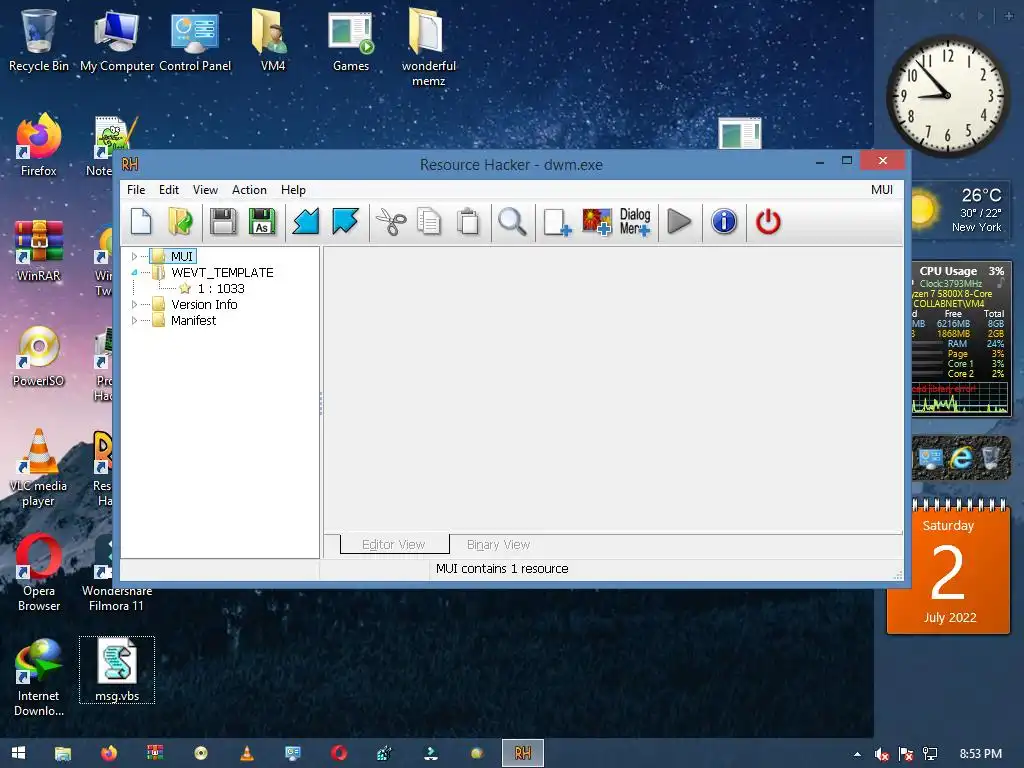1024x768 pixels.
Task: Click the analog clock gadget
Action: [x=948, y=96]
